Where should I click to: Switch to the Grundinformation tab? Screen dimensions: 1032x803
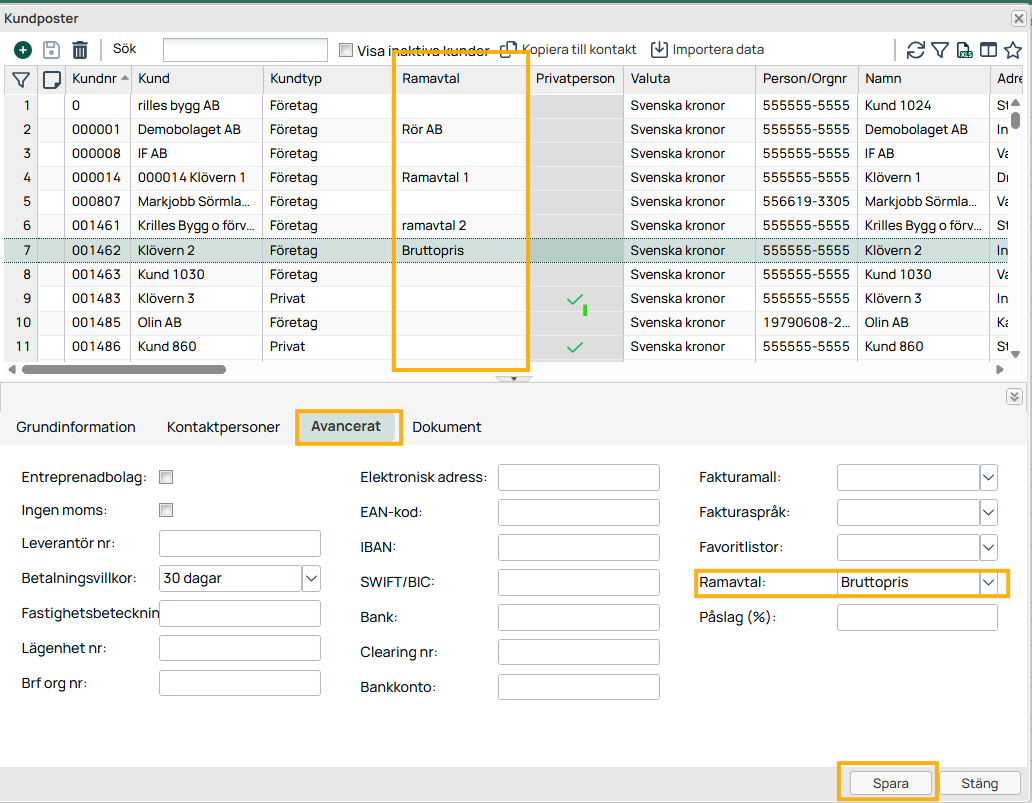click(x=76, y=427)
